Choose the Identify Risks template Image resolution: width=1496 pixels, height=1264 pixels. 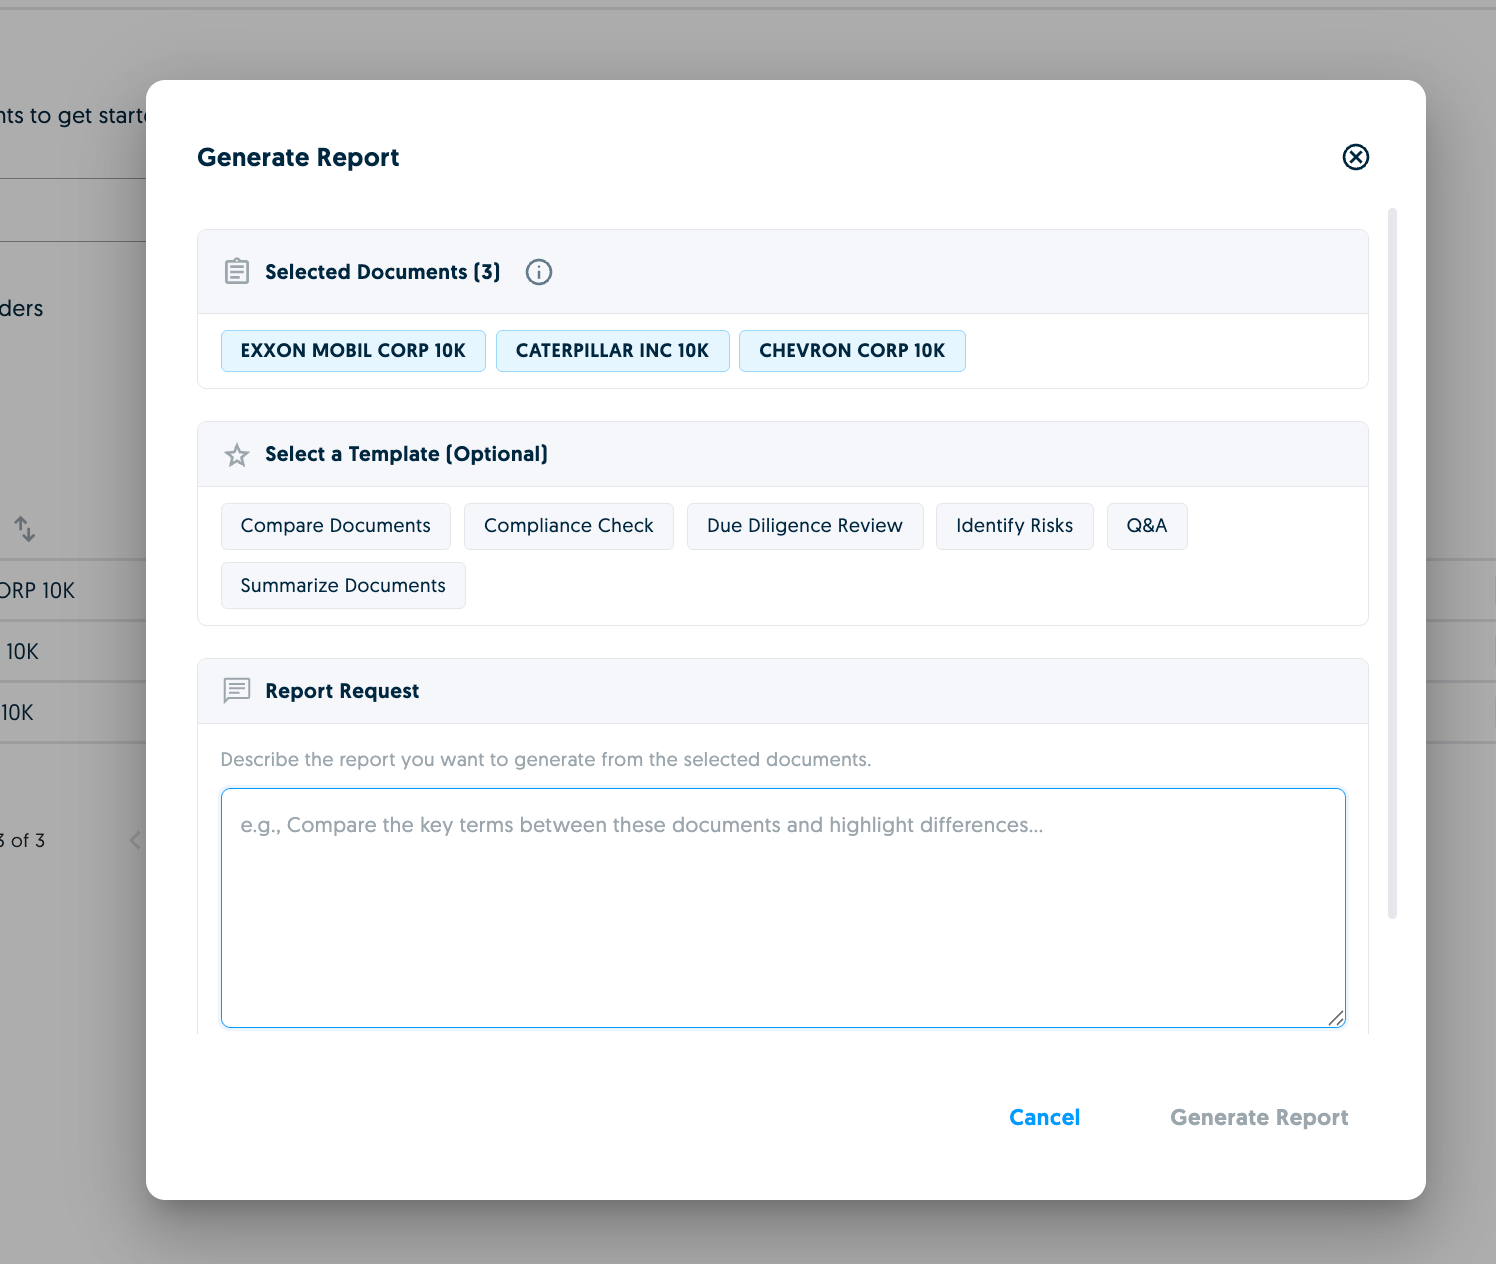pyautogui.click(x=1015, y=526)
